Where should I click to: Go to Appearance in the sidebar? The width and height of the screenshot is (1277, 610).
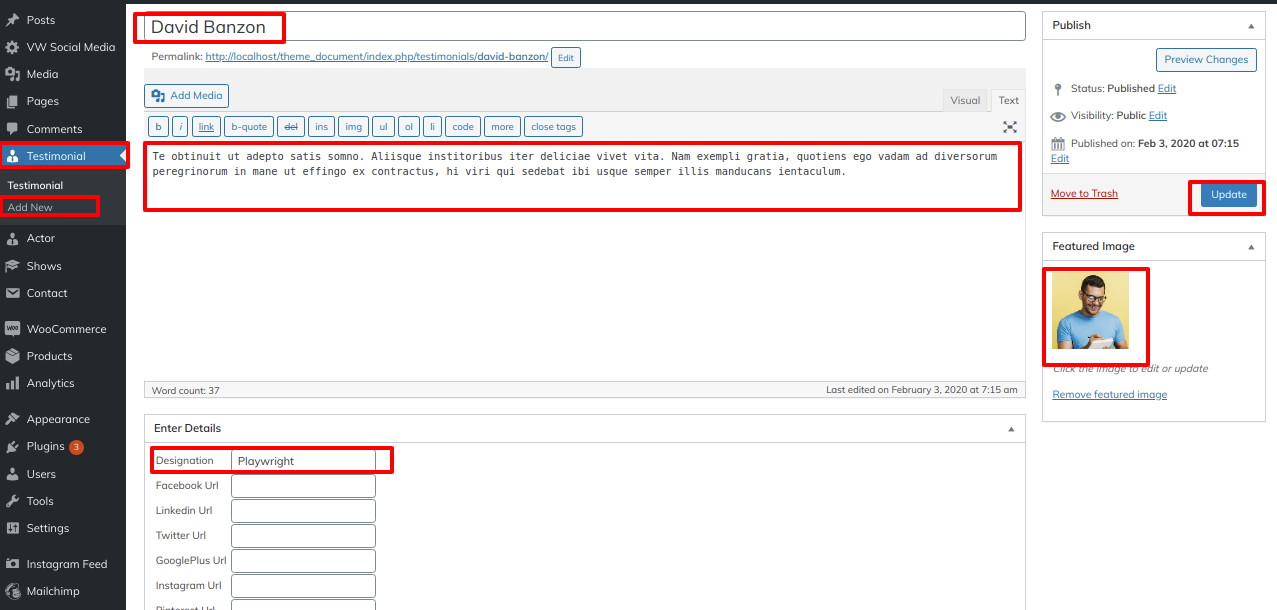coord(58,419)
